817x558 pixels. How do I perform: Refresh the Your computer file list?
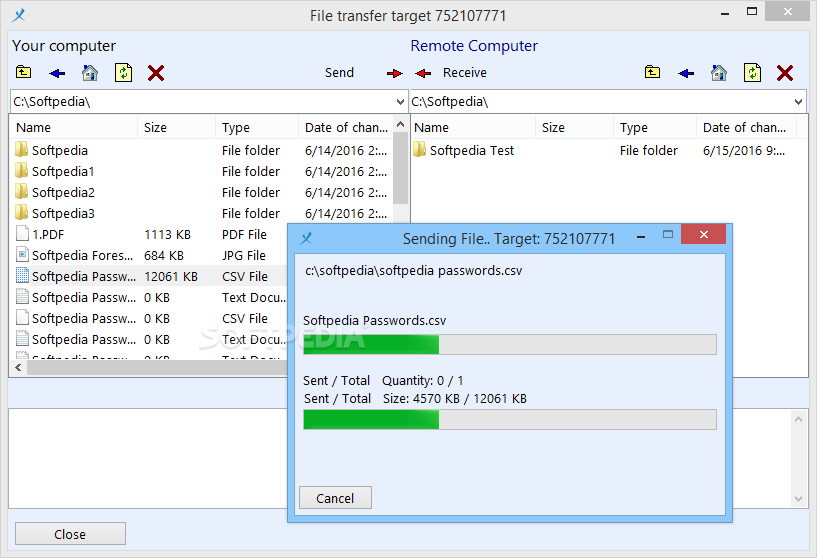[123, 72]
